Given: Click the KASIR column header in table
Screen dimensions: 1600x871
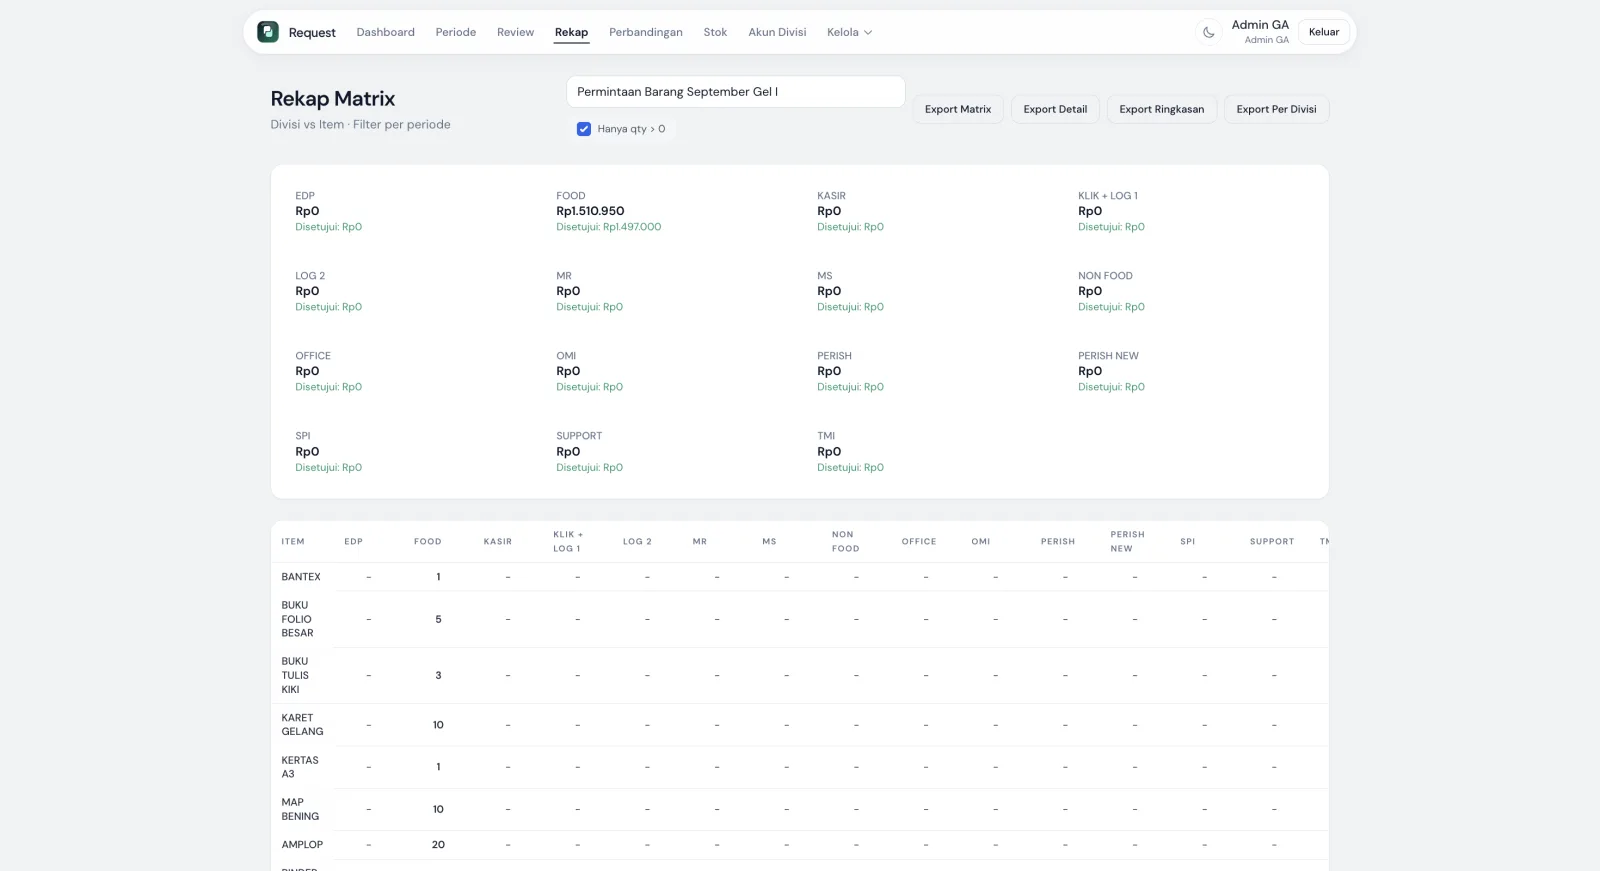Looking at the screenshot, I should 498,542.
